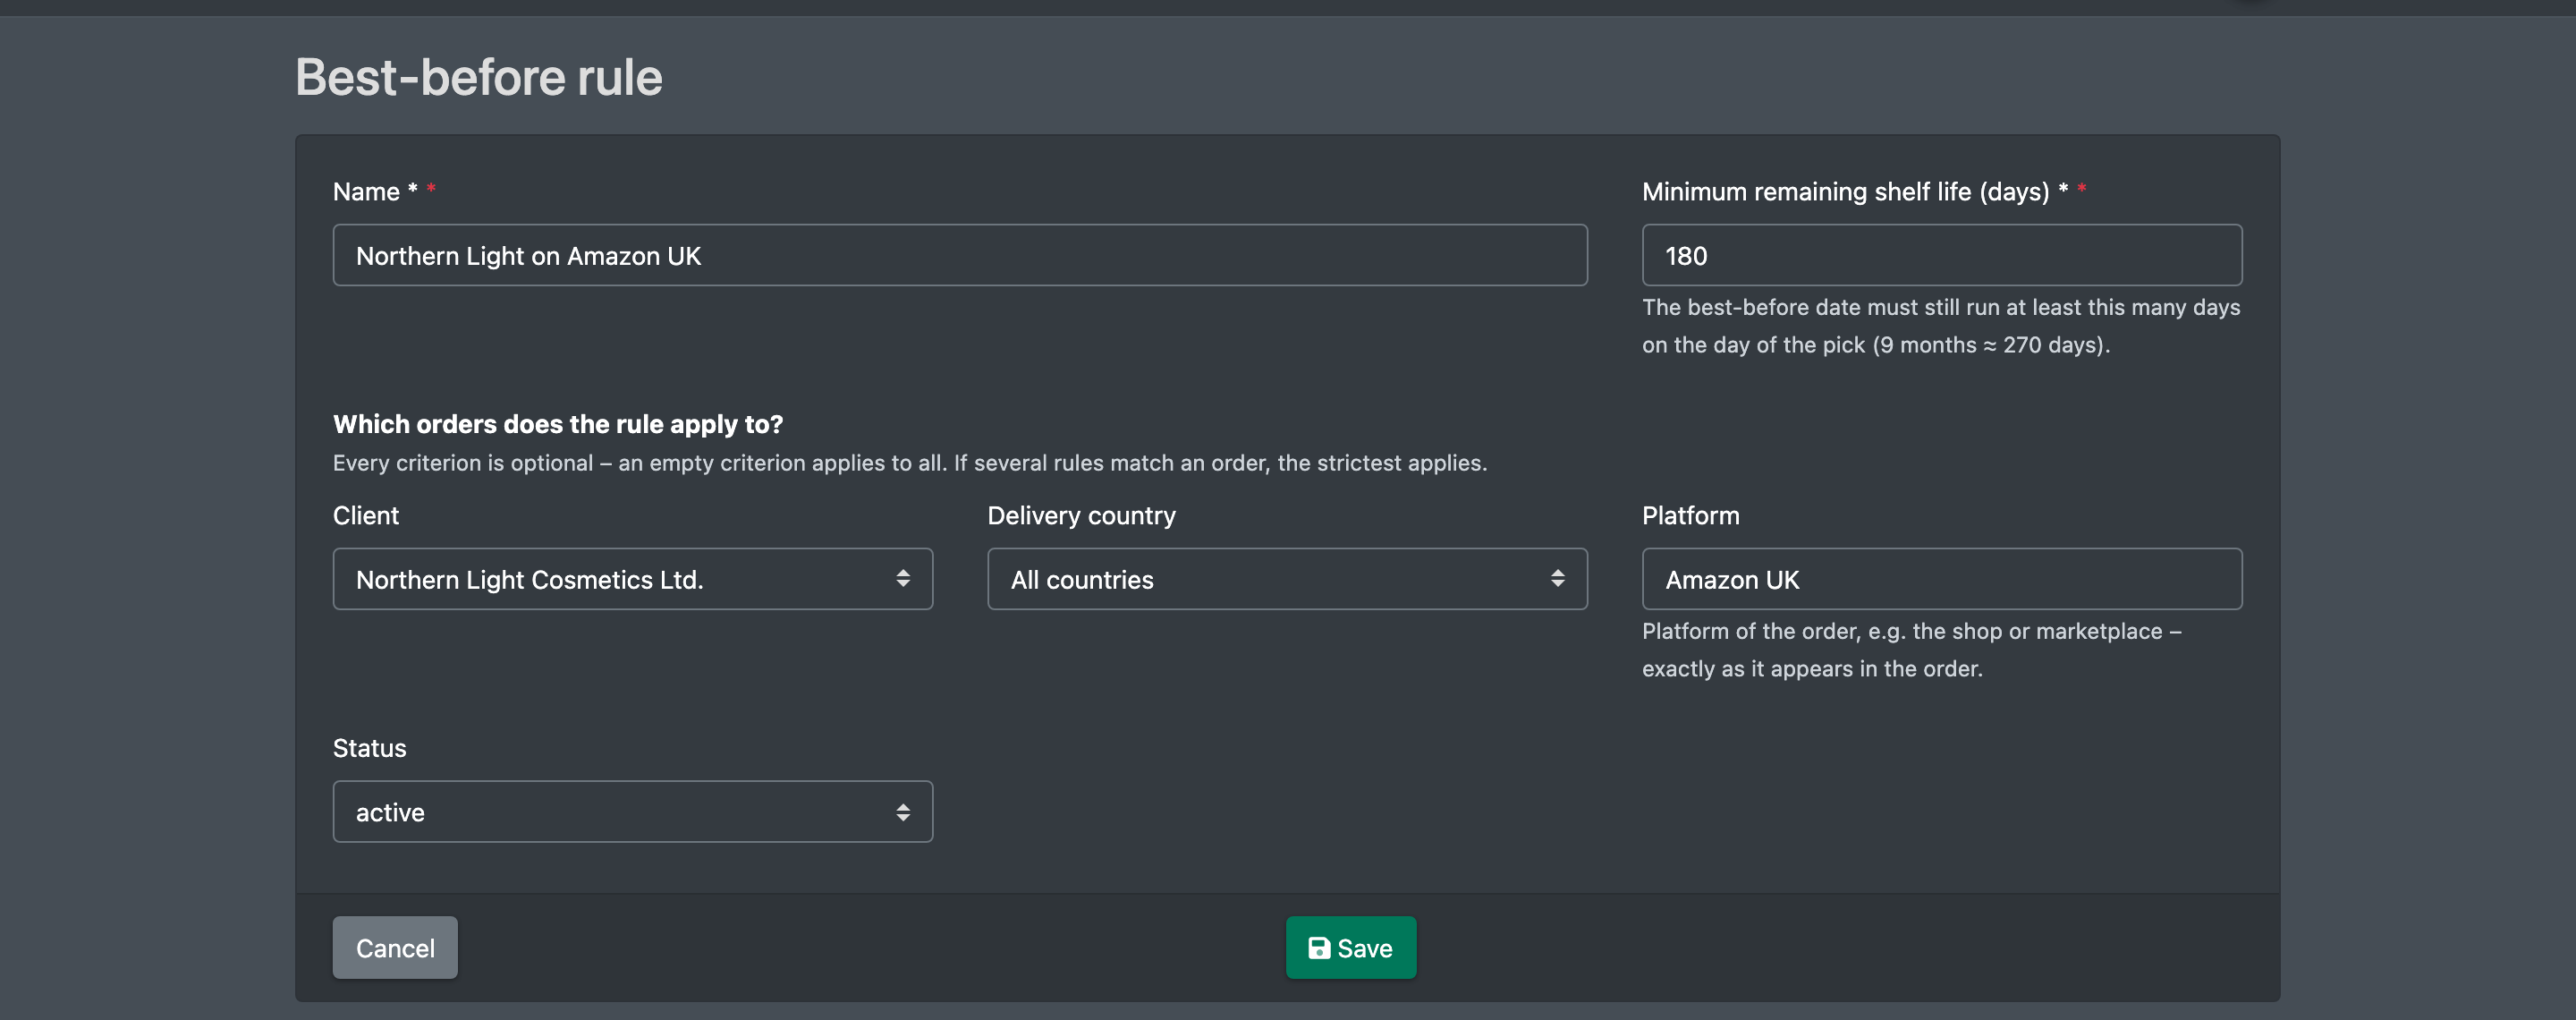Click the 'Every criterion is optional' hint text
The height and width of the screenshot is (1020, 2576).
pyautogui.click(x=910, y=463)
